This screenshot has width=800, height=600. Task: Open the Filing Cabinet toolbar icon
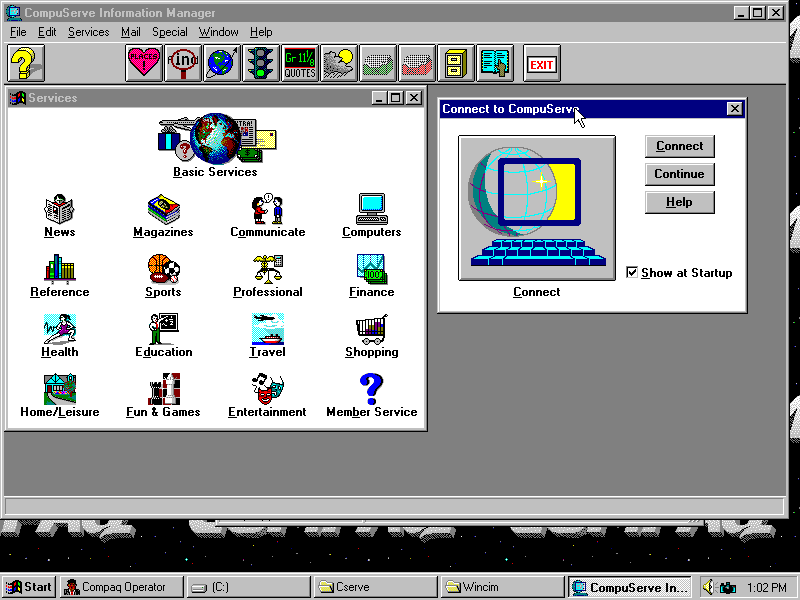(456, 63)
